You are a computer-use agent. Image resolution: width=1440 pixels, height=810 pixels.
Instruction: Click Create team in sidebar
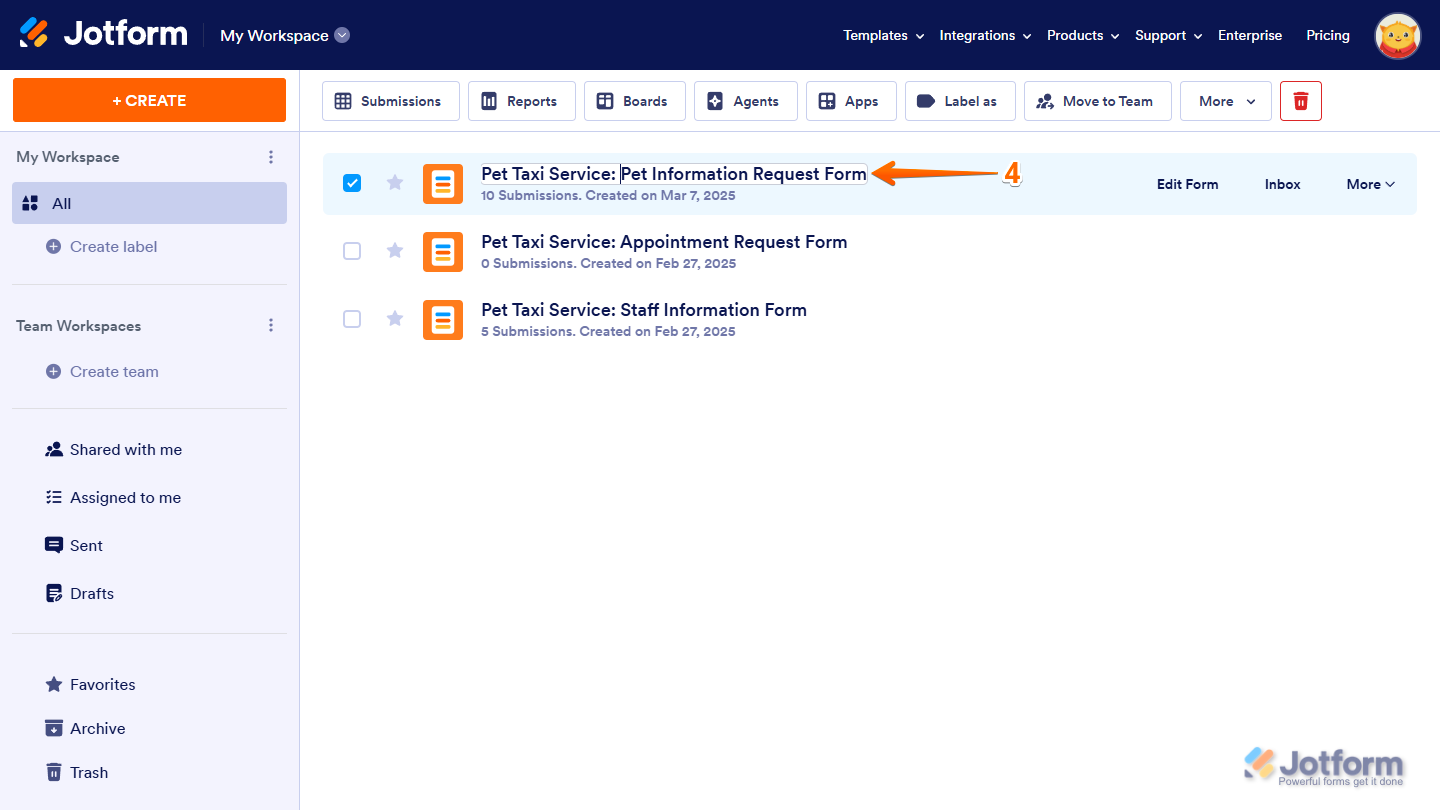(x=102, y=372)
